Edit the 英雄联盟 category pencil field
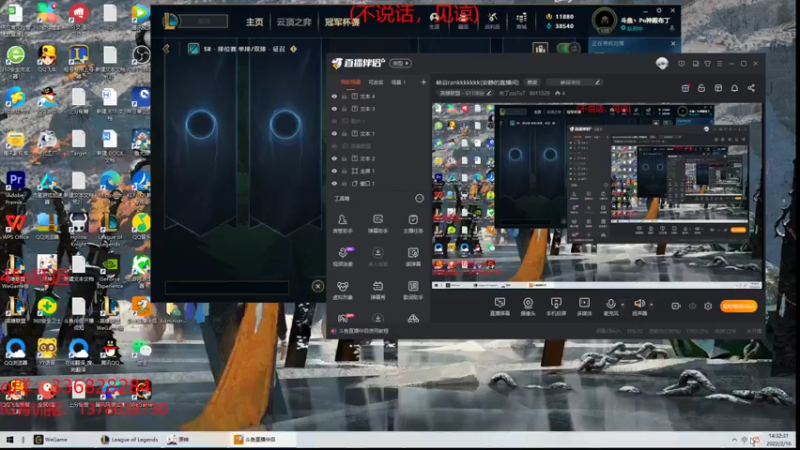 [x=465, y=93]
